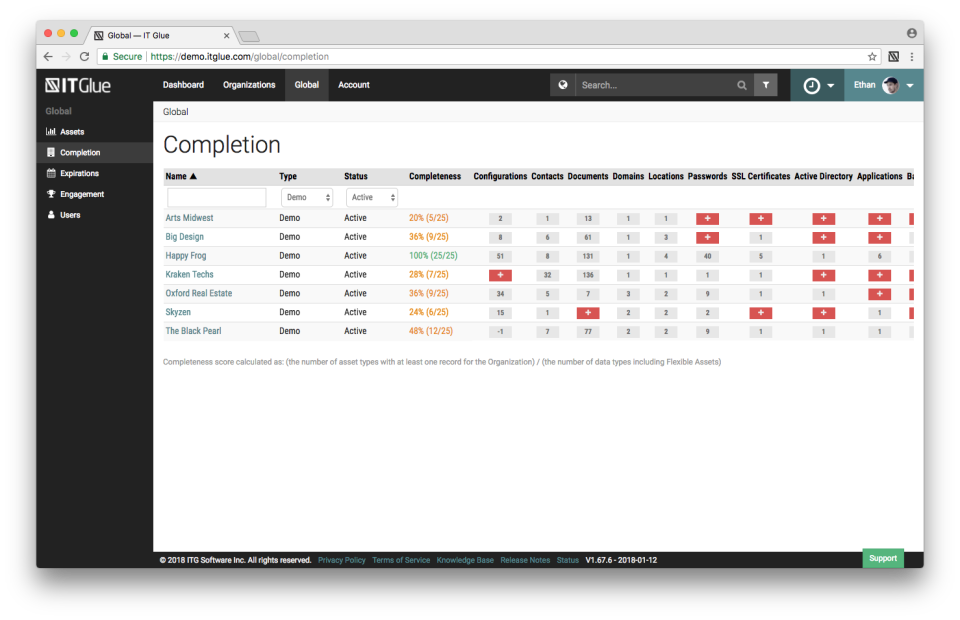Switch to the Organizations navigation item
This screenshot has height=620, width=960.
click(248, 85)
